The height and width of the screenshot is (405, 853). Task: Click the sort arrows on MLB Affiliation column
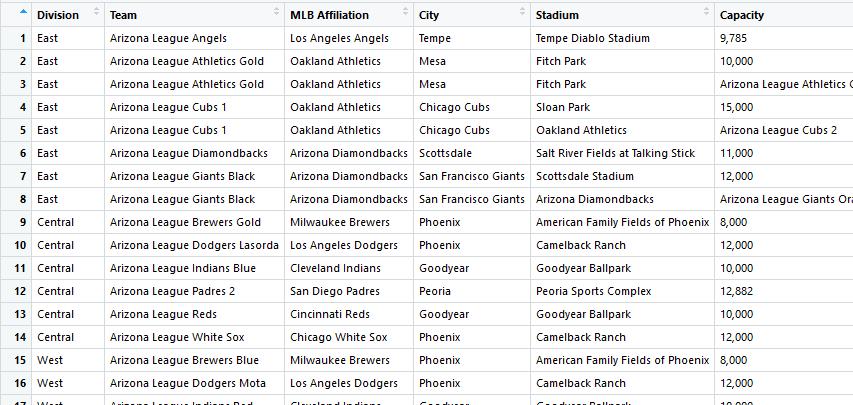click(405, 12)
